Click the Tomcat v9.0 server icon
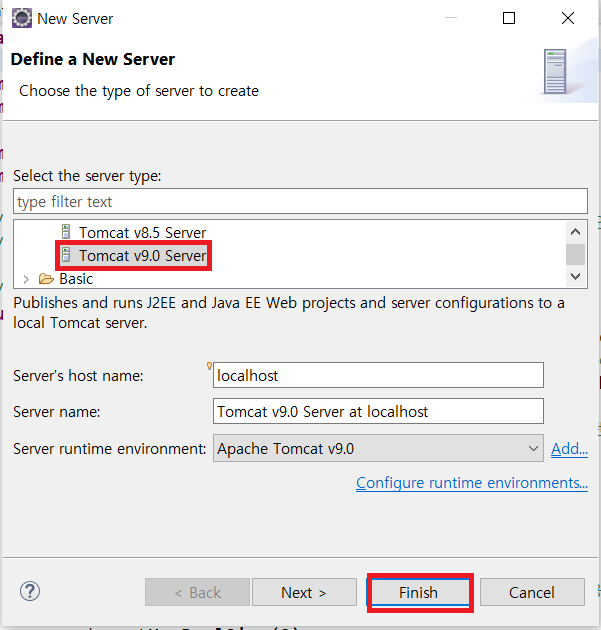 tap(66, 255)
